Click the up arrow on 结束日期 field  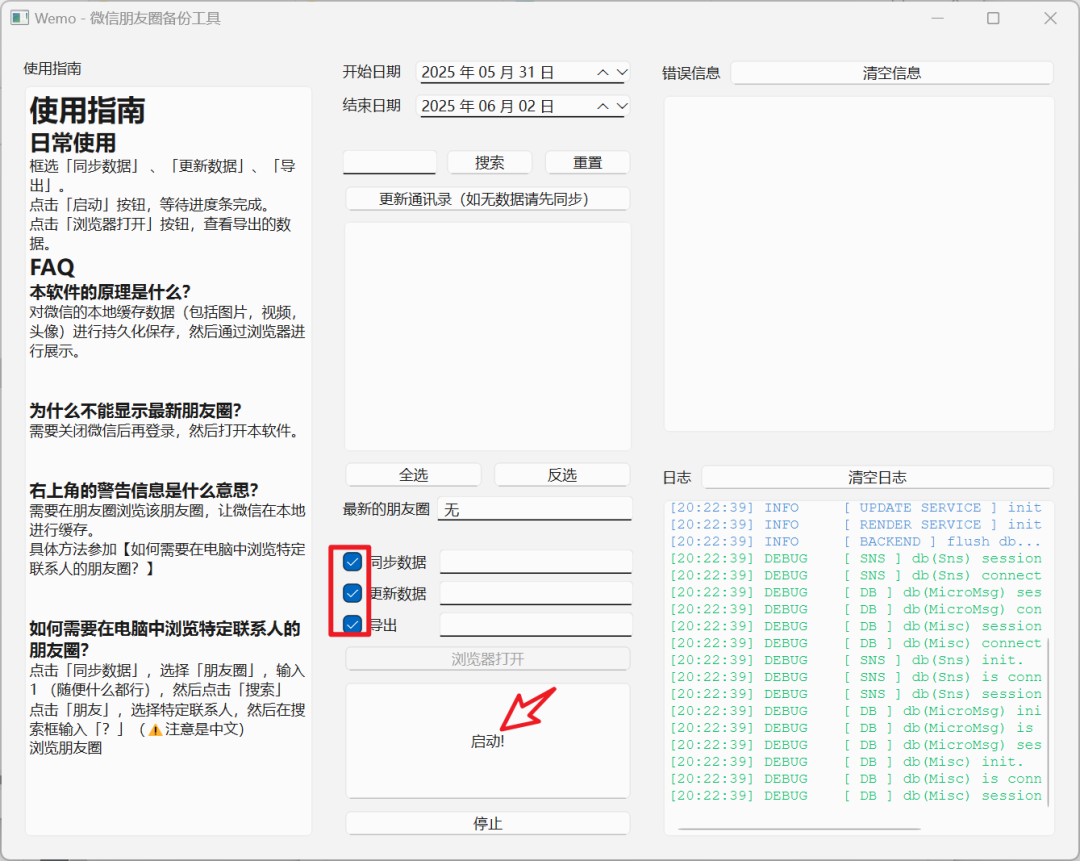coord(604,105)
